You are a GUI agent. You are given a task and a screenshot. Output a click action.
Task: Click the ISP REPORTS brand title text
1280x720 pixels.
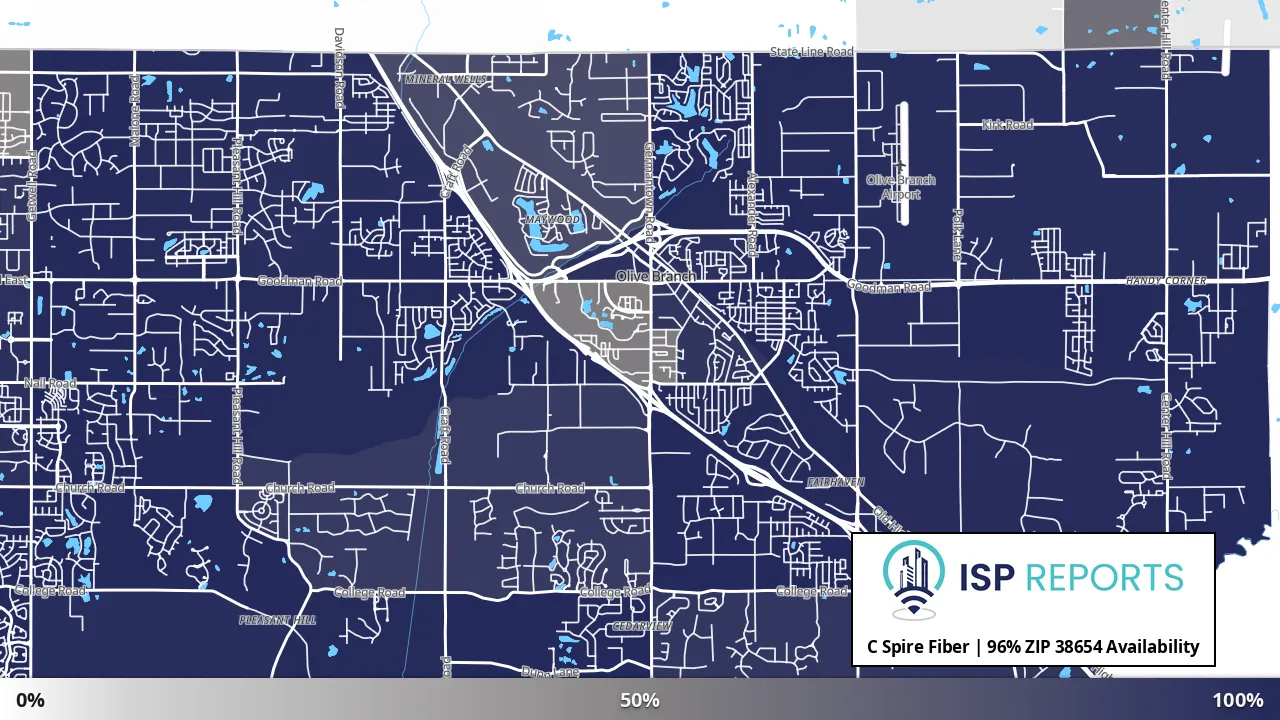coord(1071,578)
